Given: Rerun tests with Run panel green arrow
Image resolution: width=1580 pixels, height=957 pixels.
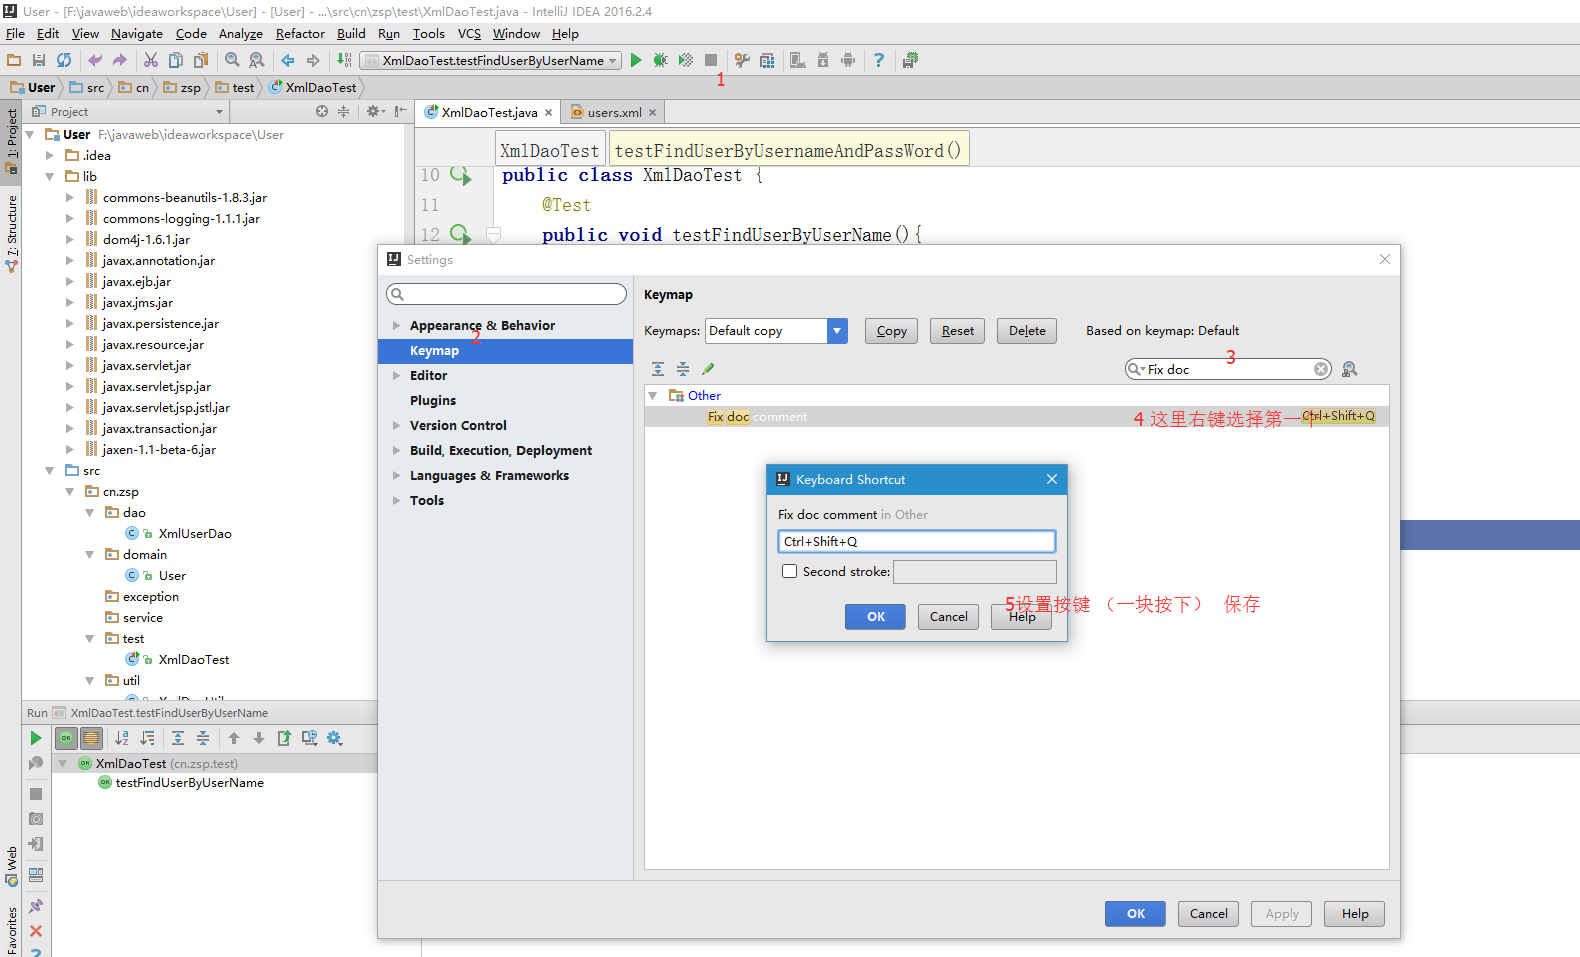Looking at the screenshot, I should pyautogui.click(x=36, y=738).
